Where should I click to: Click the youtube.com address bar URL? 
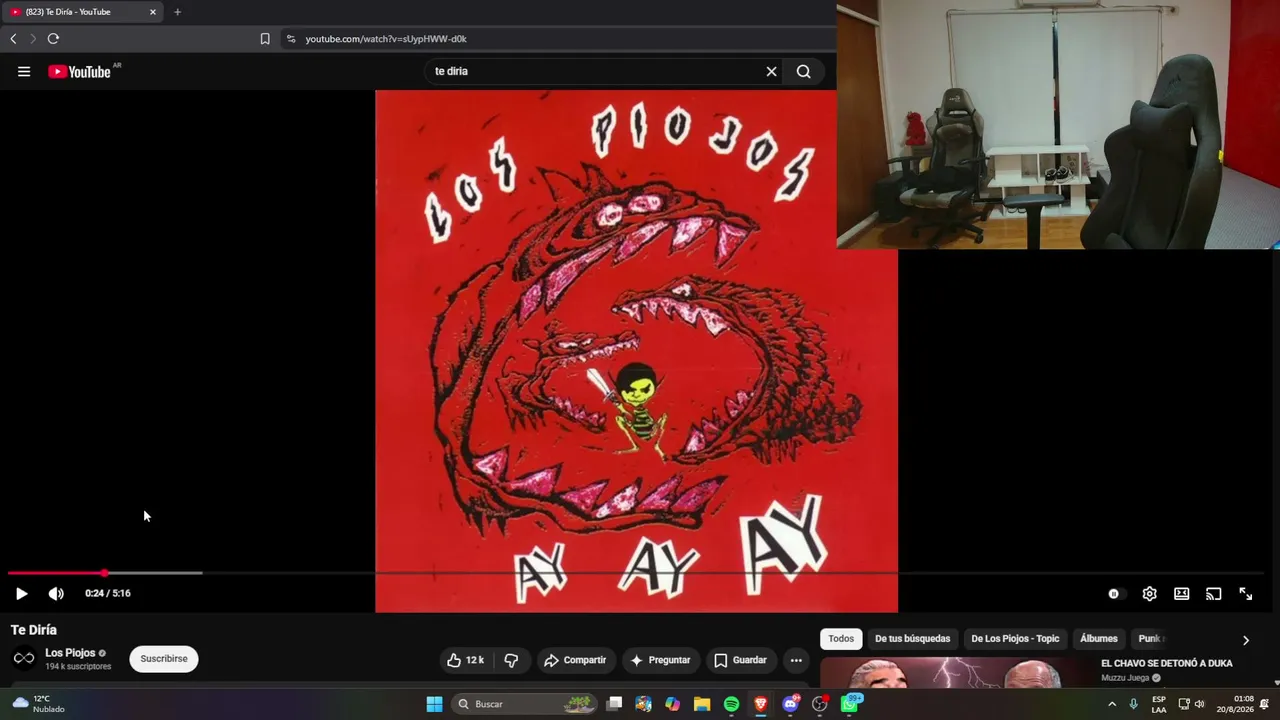click(x=386, y=39)
